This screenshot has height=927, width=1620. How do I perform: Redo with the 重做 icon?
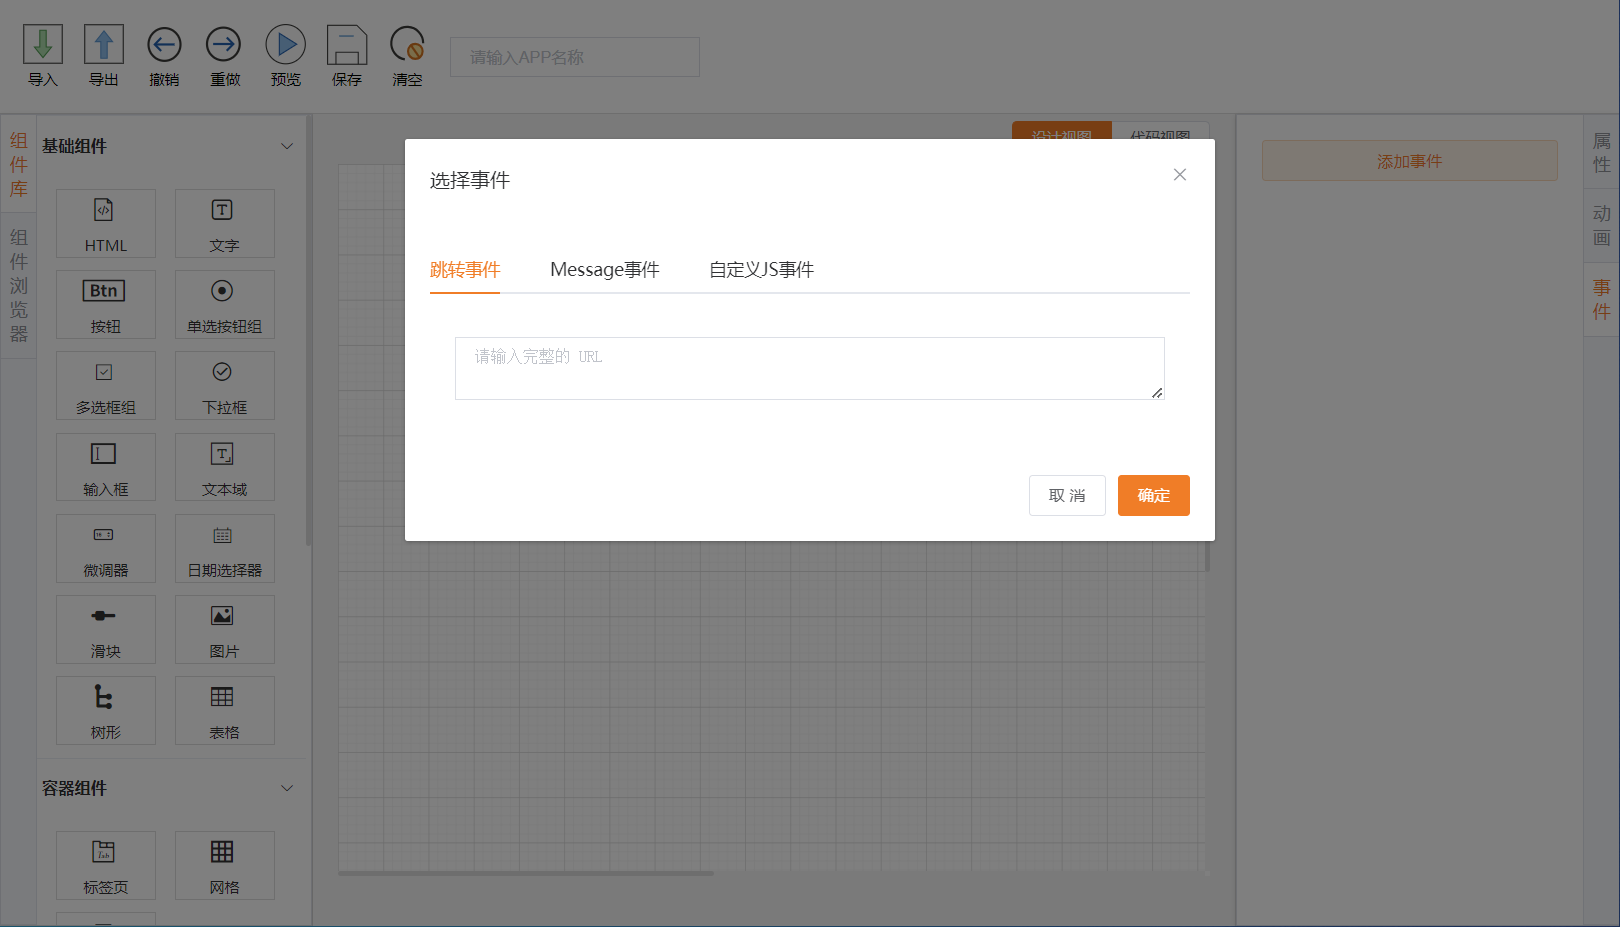pyautogui.click(x=224, y=45)
